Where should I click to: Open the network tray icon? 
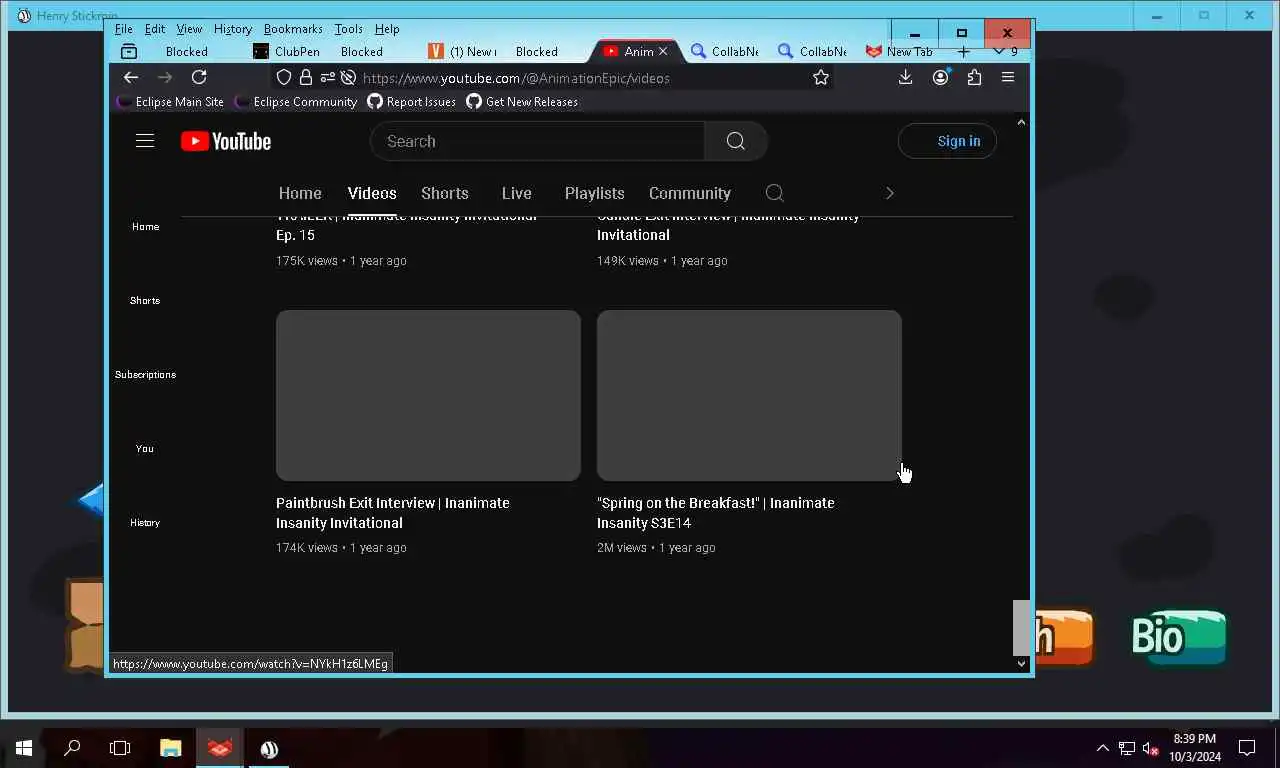click(1127, 748)
